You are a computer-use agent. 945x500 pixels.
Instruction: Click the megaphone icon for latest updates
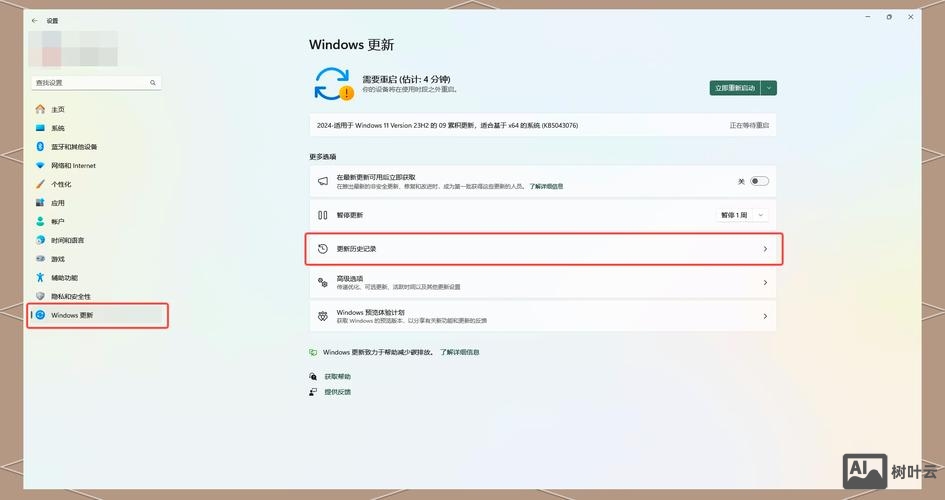click(x=323, y=181)
